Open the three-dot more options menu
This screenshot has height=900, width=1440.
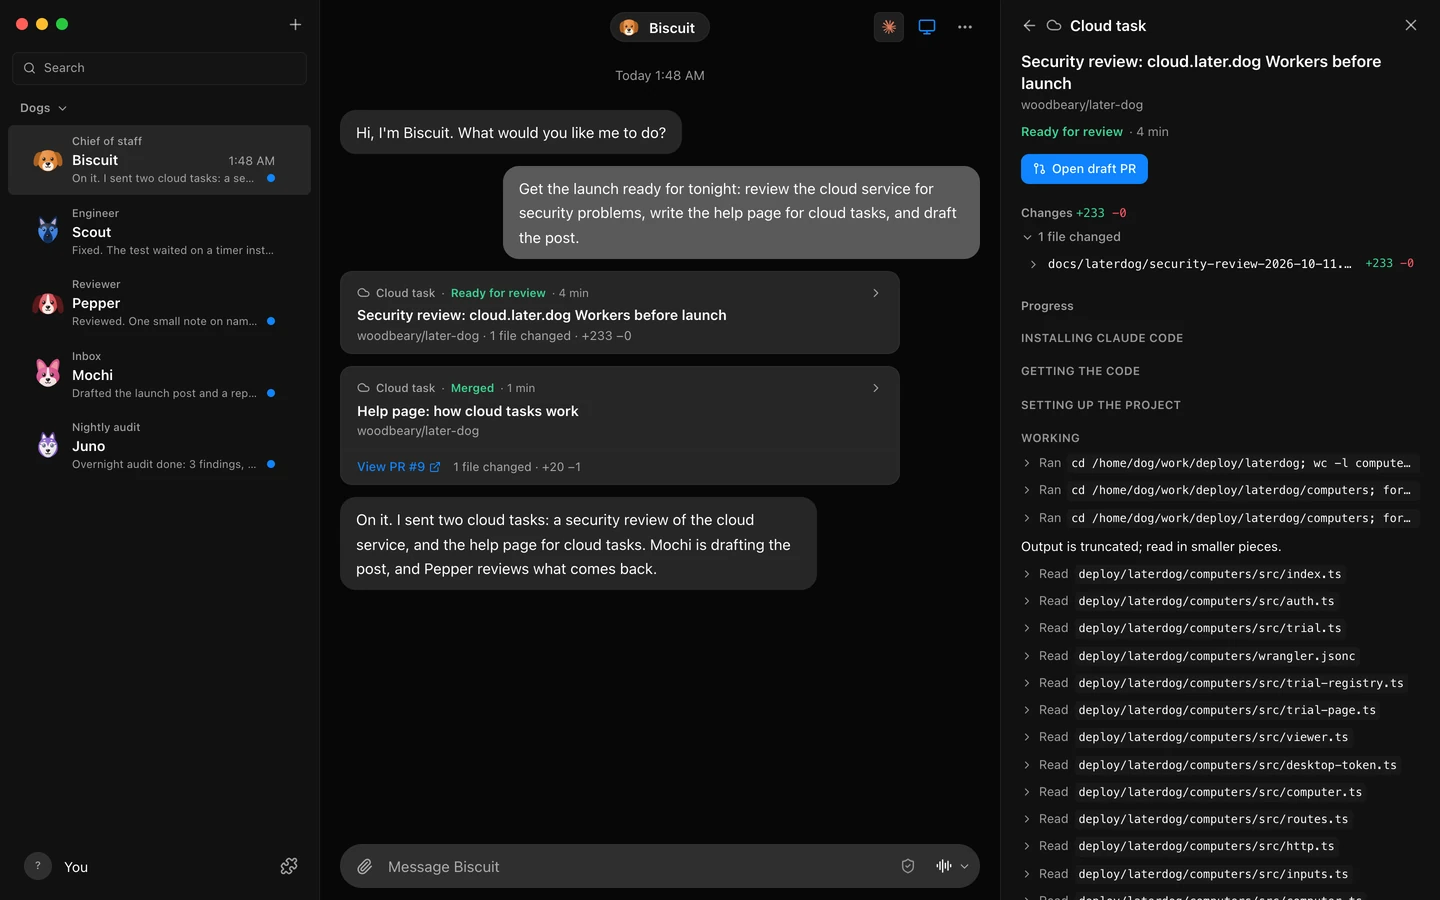[965, 27]
